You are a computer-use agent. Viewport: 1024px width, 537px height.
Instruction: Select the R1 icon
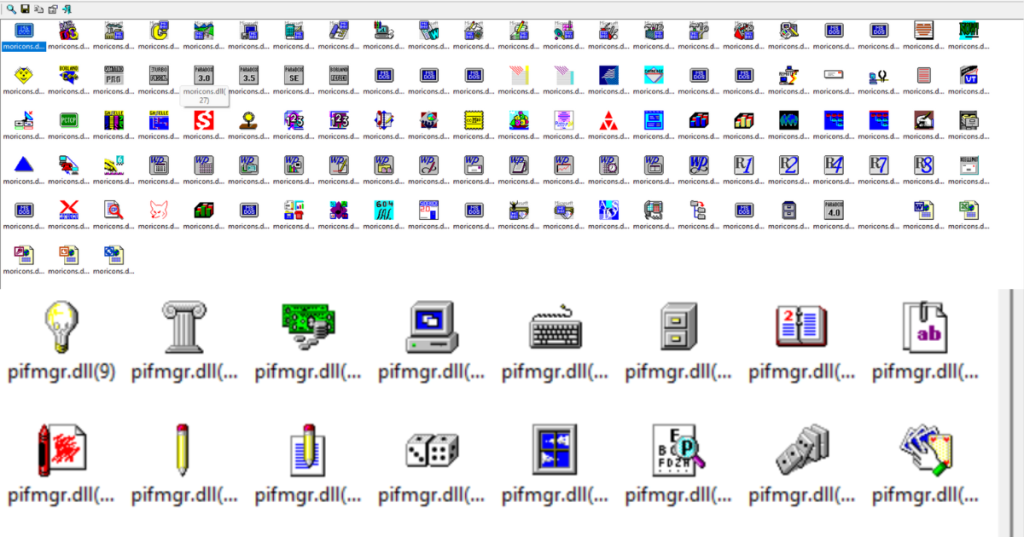pyautogui.click(x=744, y=165)
